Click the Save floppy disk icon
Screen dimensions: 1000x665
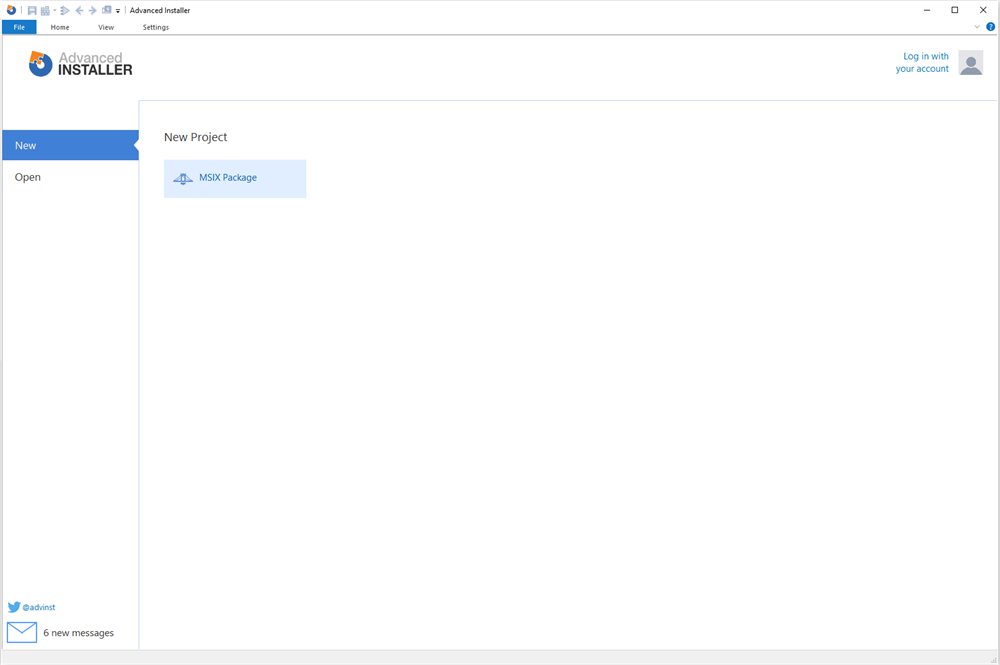point(32,10)
